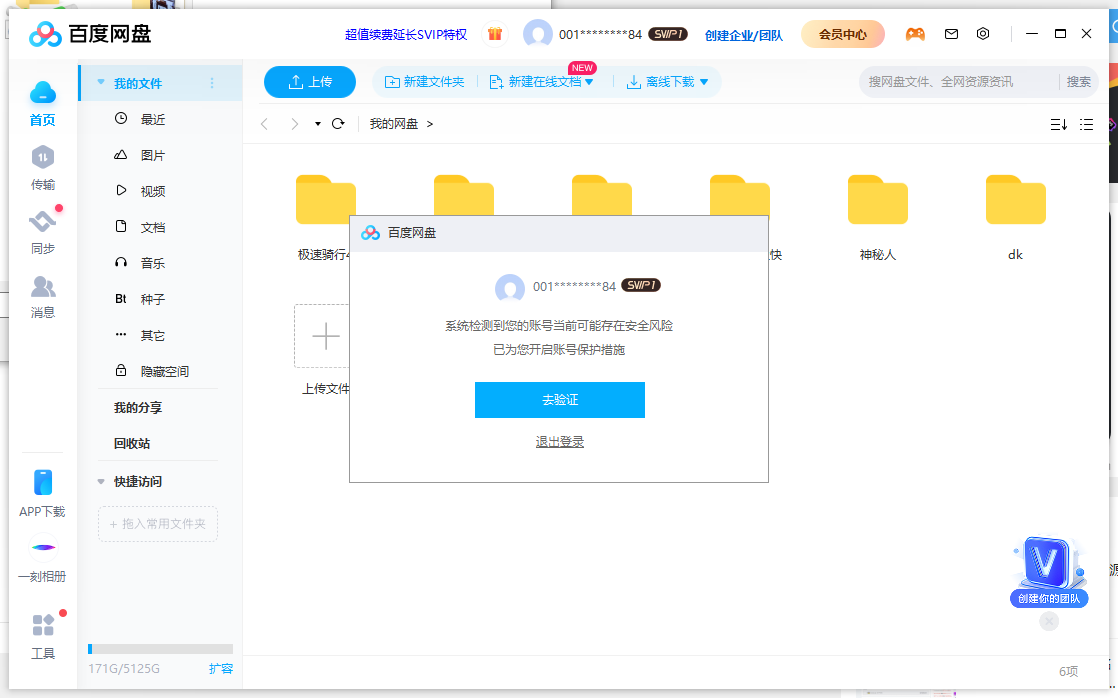This screenshot has height=698, width=1118.
Task: Click the 创建你的团队 V badge
Action: (x=1049, y=571)
